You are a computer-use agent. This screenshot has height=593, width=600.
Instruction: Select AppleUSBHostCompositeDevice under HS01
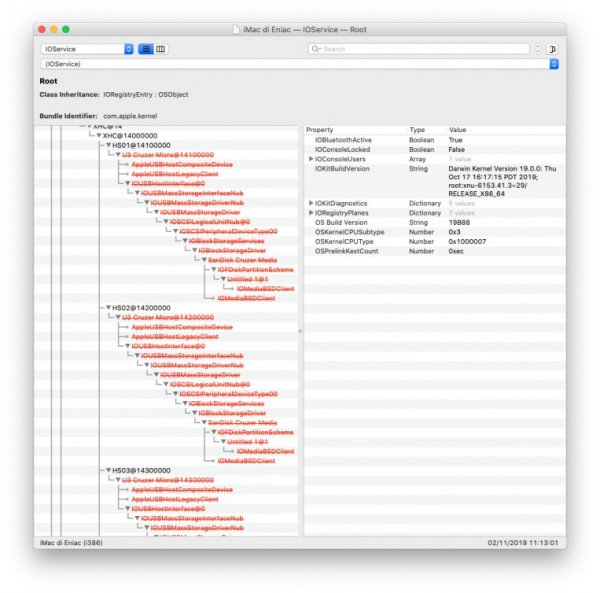point(182,165)
